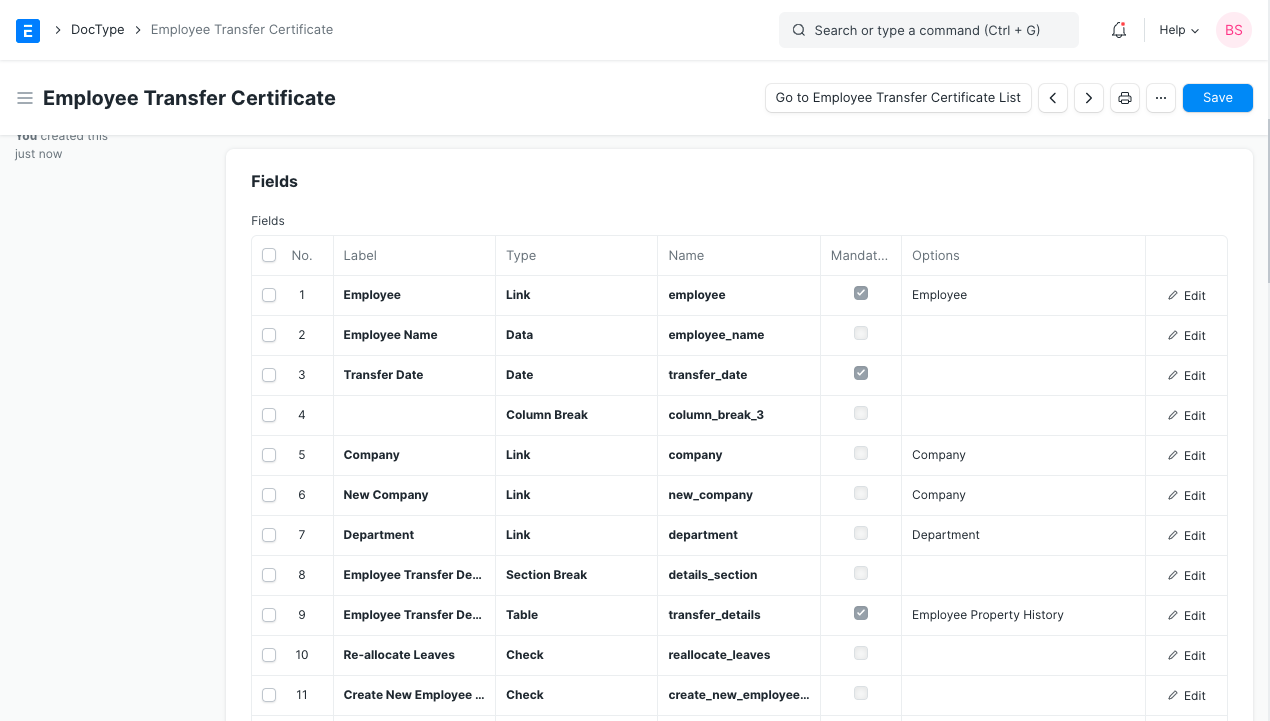Screen dimensions: 1270x721
Task: Open the BS user avatar menu
Action: (1233, 30)
